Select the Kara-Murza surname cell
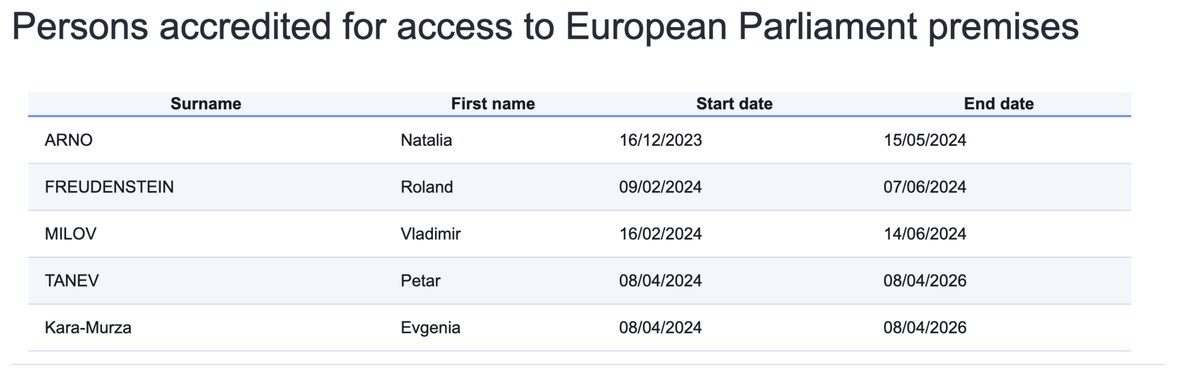This screenshot has height=378, width=1200. [x=88, y=328]
